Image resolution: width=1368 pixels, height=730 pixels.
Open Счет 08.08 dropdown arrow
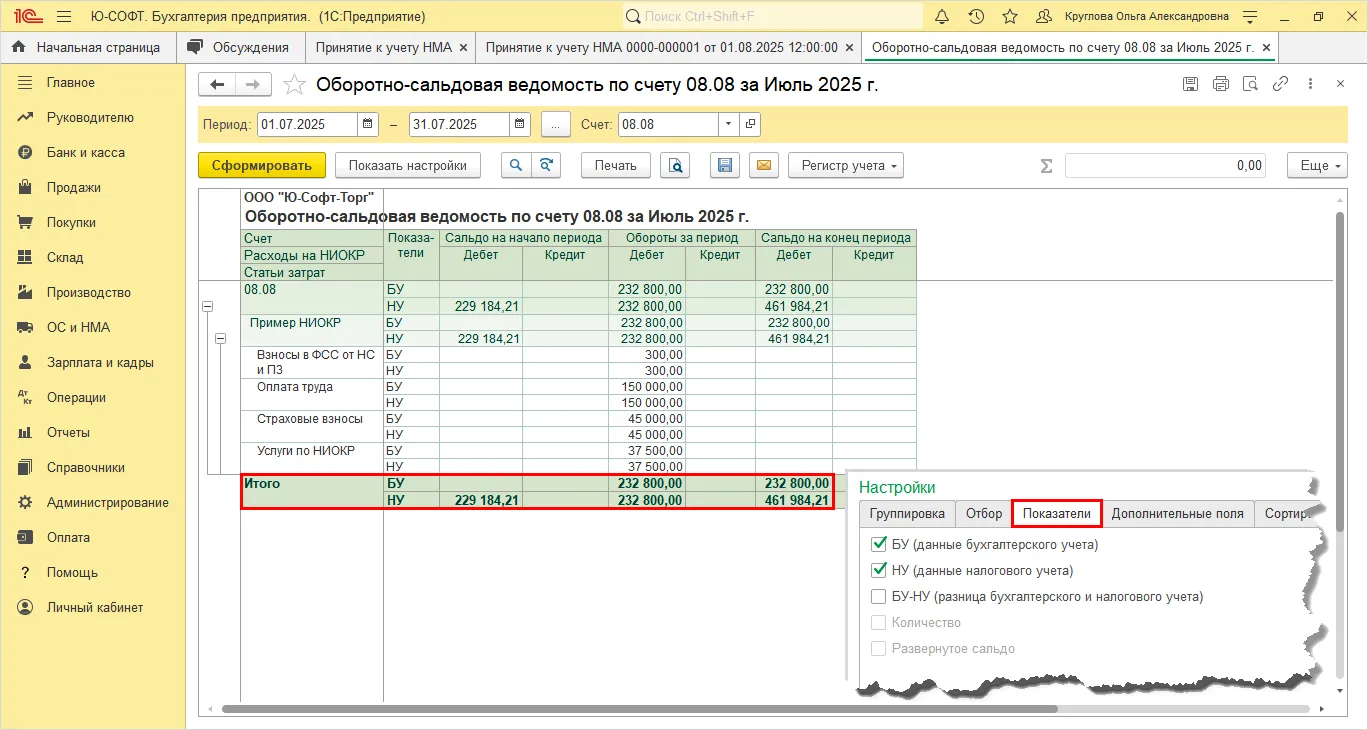point(729,125)
